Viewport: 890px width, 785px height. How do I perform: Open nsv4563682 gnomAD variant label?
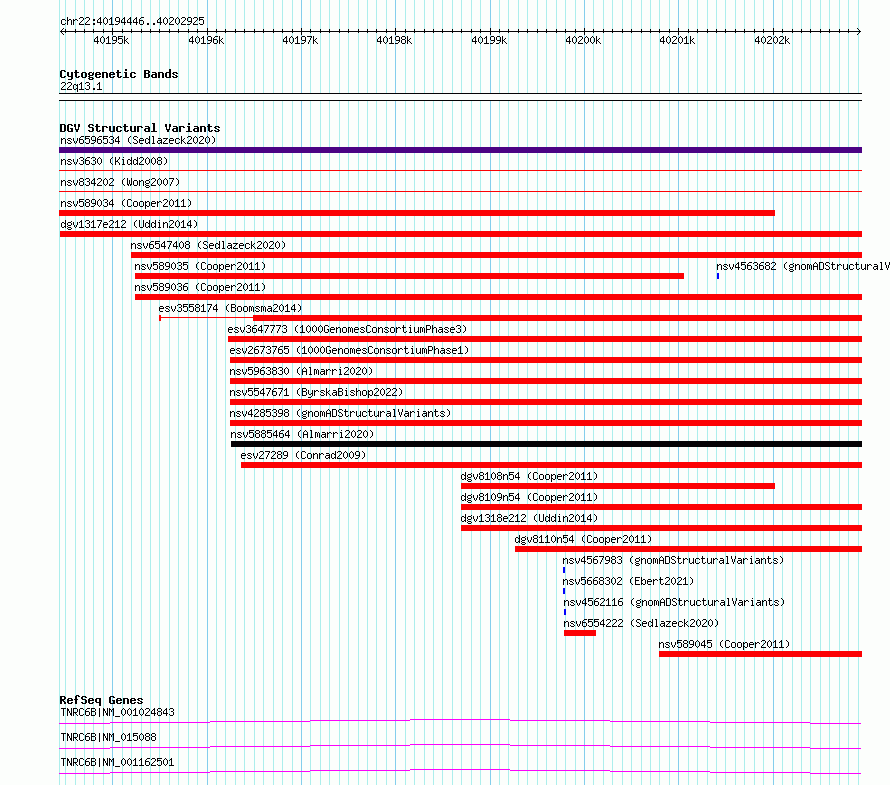click(x=803, y=266)
